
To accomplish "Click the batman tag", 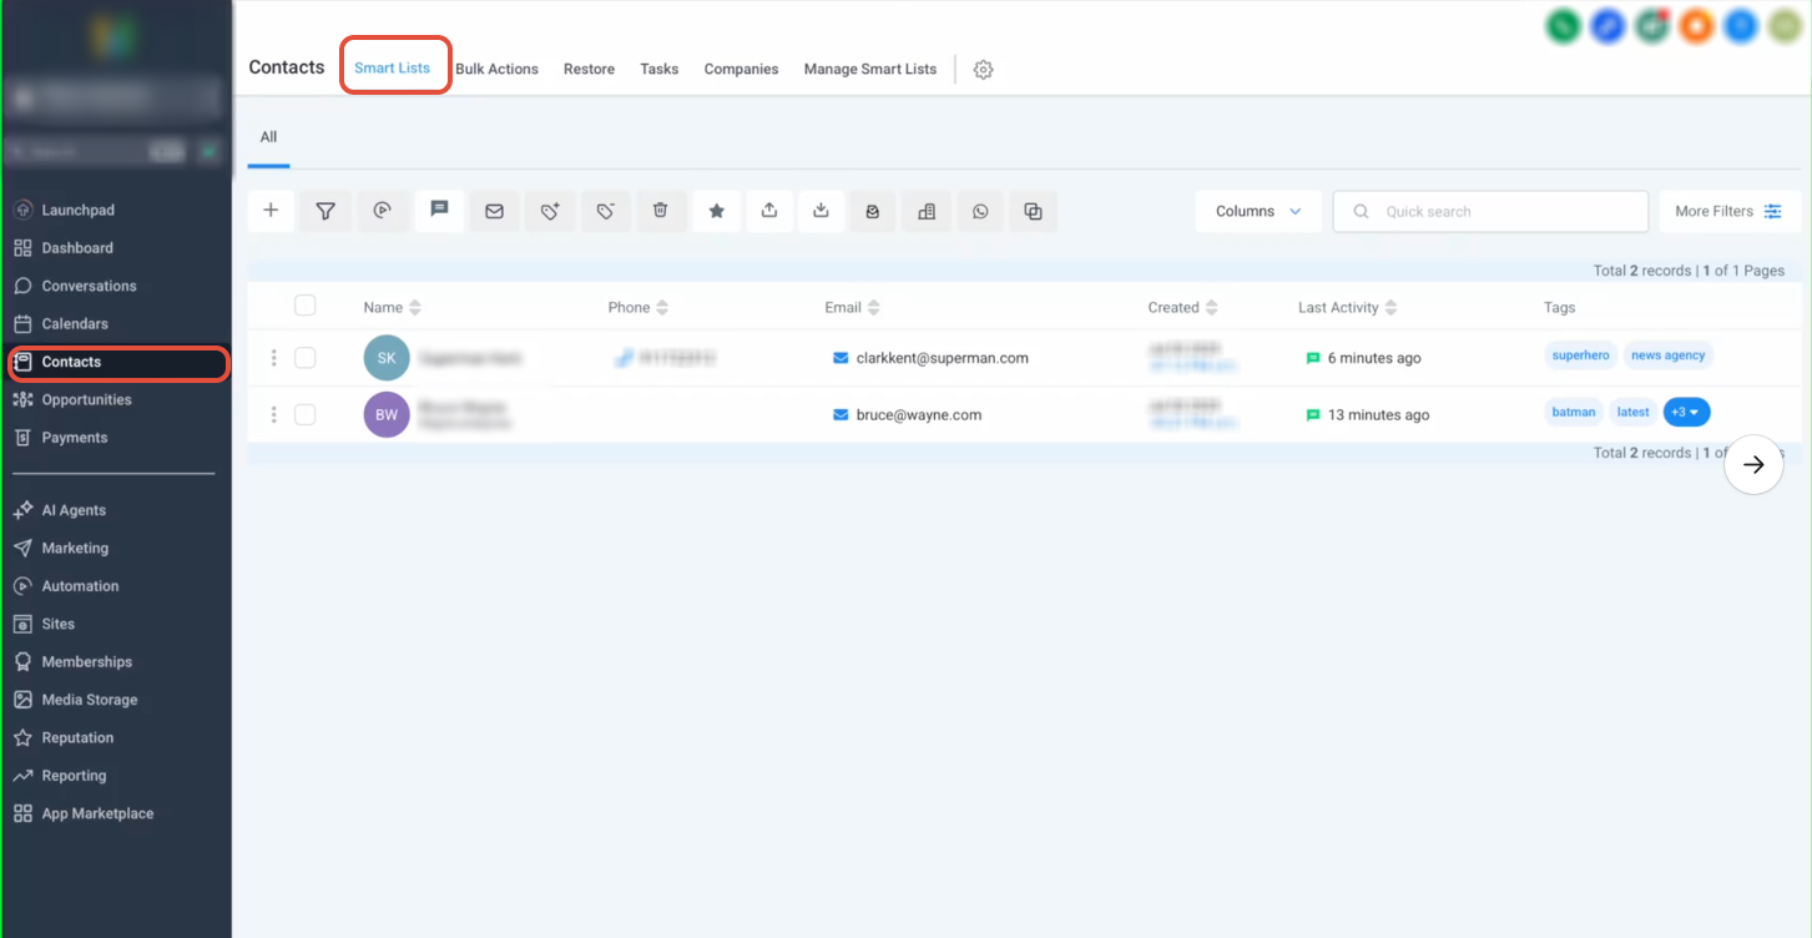I will 1573,412.
